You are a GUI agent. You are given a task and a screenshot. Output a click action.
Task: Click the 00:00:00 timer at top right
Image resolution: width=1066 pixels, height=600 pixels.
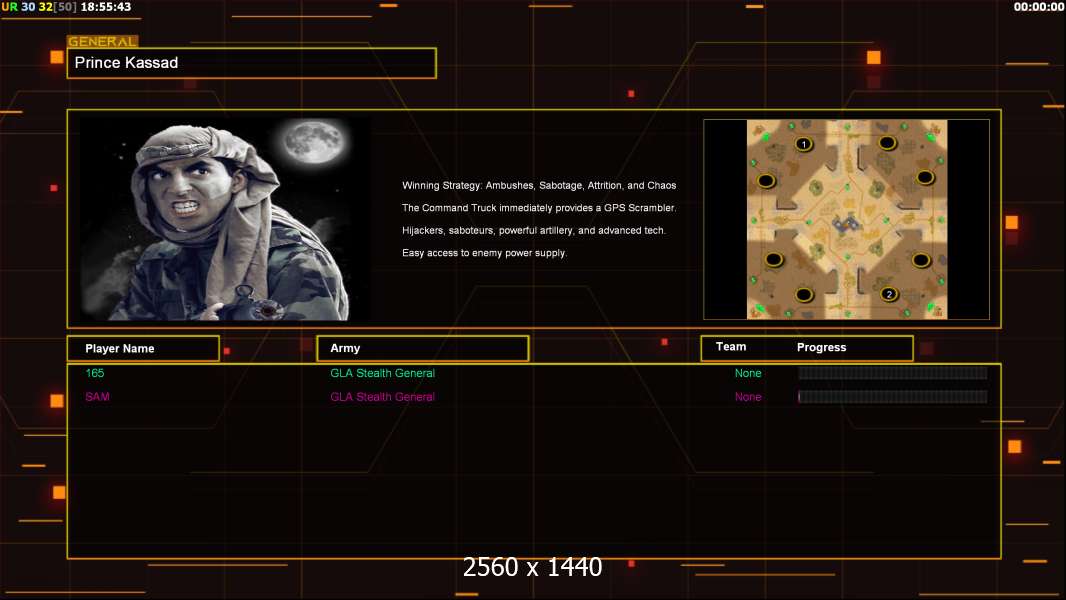coord(1039,7)
